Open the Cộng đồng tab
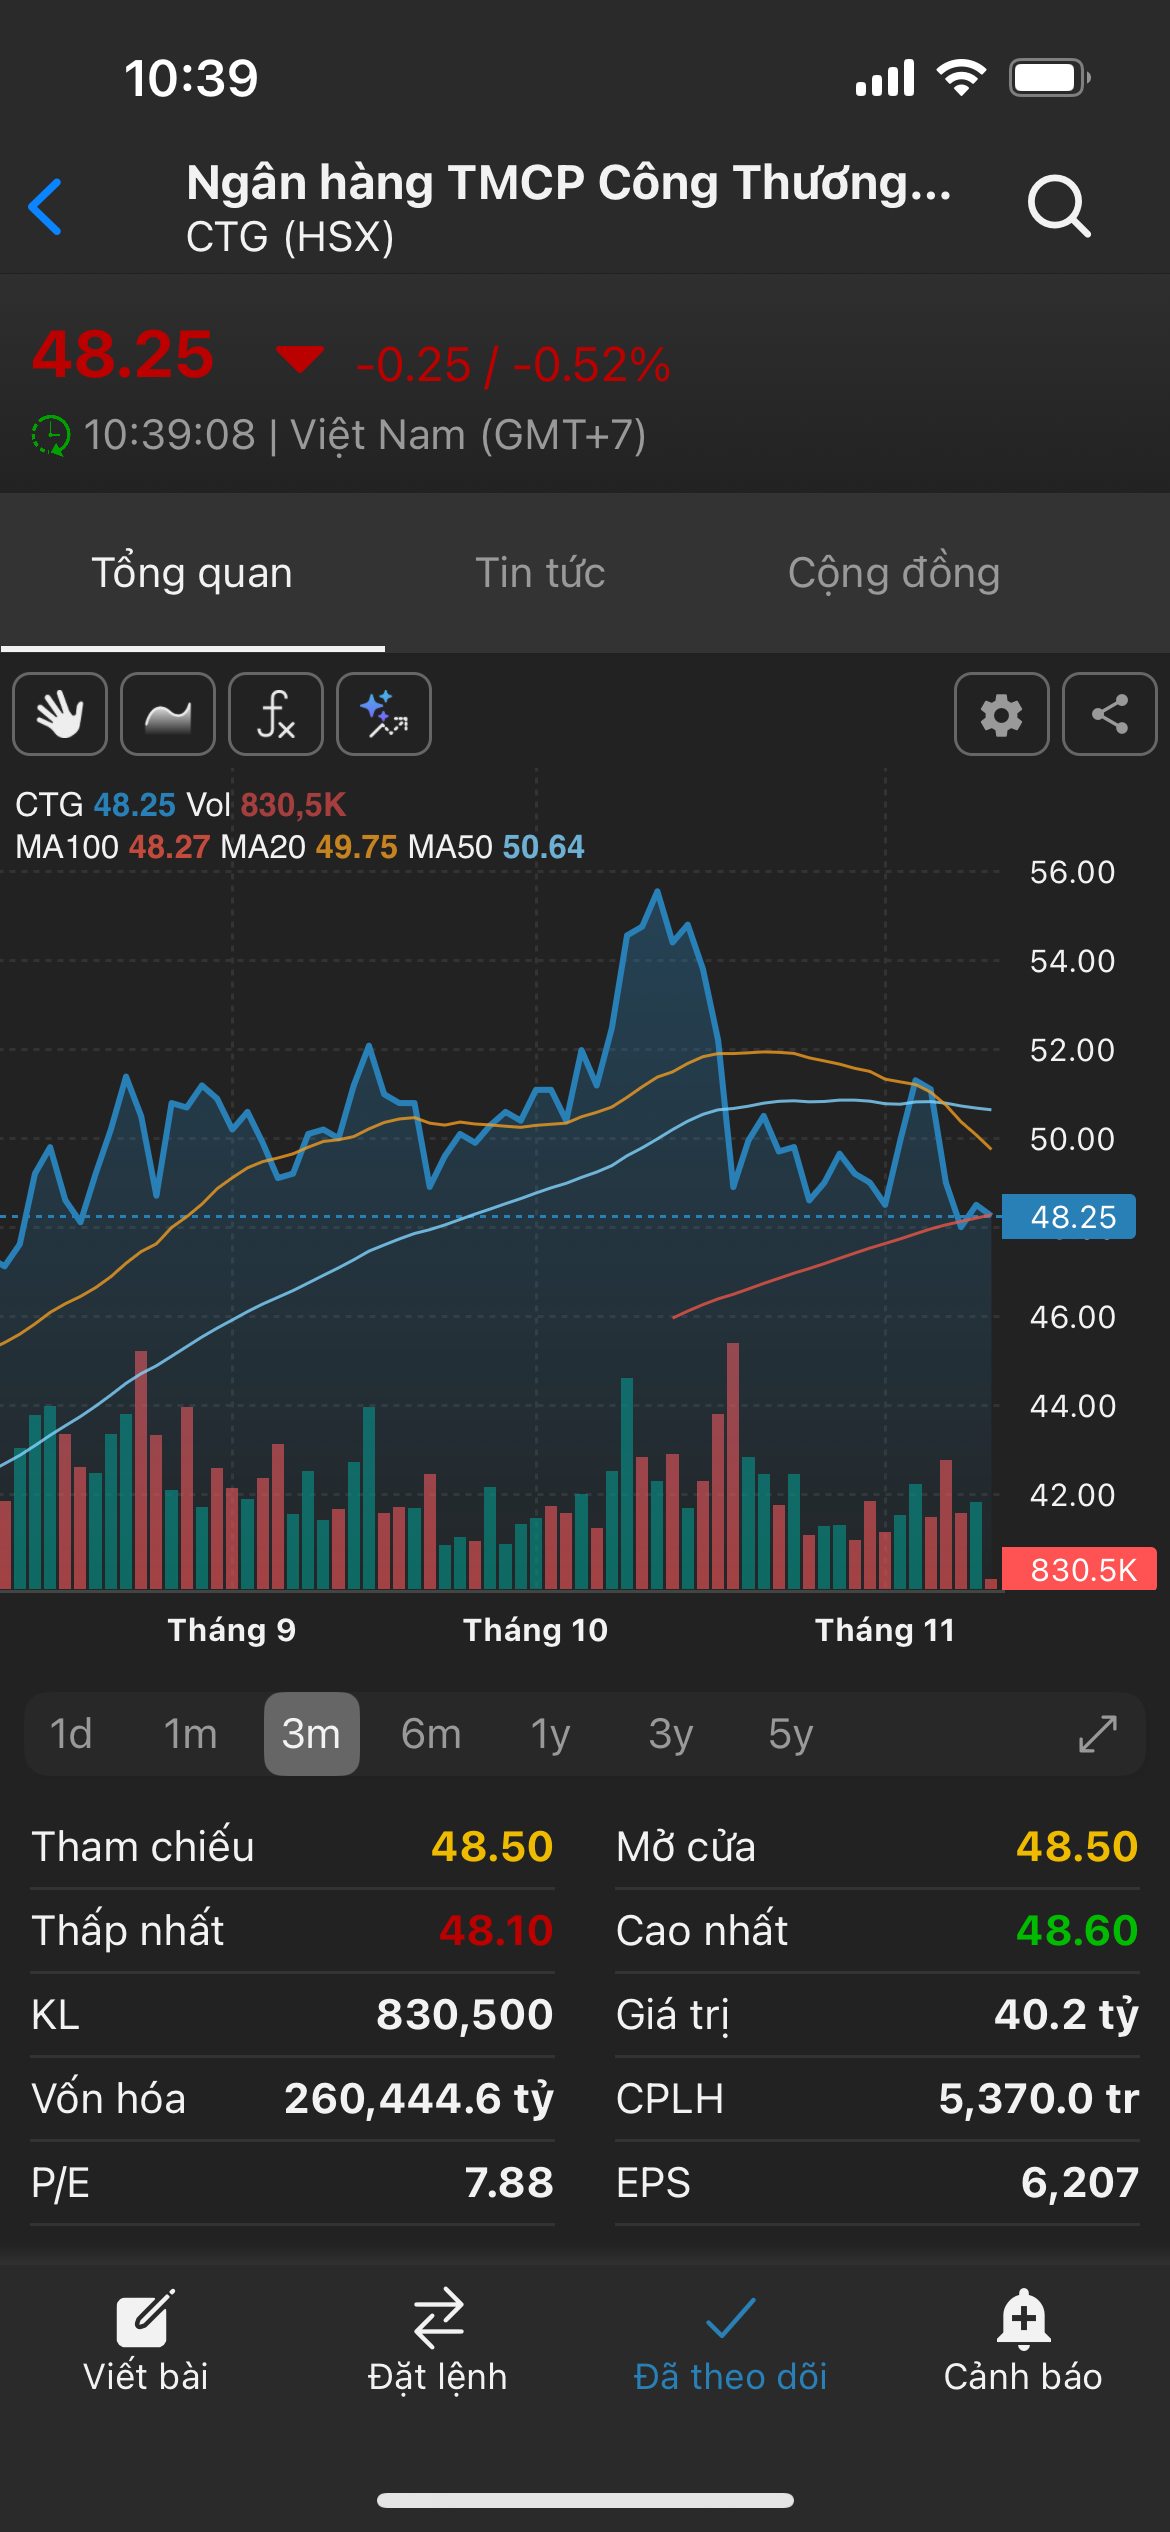Viewport: 1170px width, 2532px height. (x=893, y=573)
